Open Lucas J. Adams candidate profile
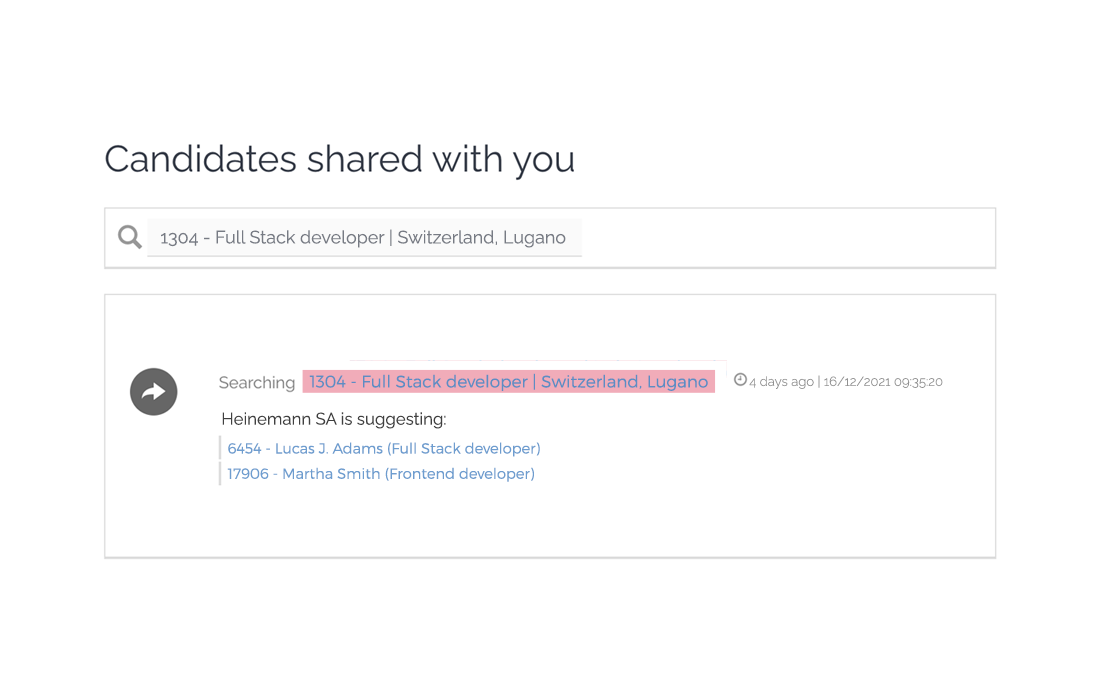Screen dimensions: 1101x692 click(329, 449)
